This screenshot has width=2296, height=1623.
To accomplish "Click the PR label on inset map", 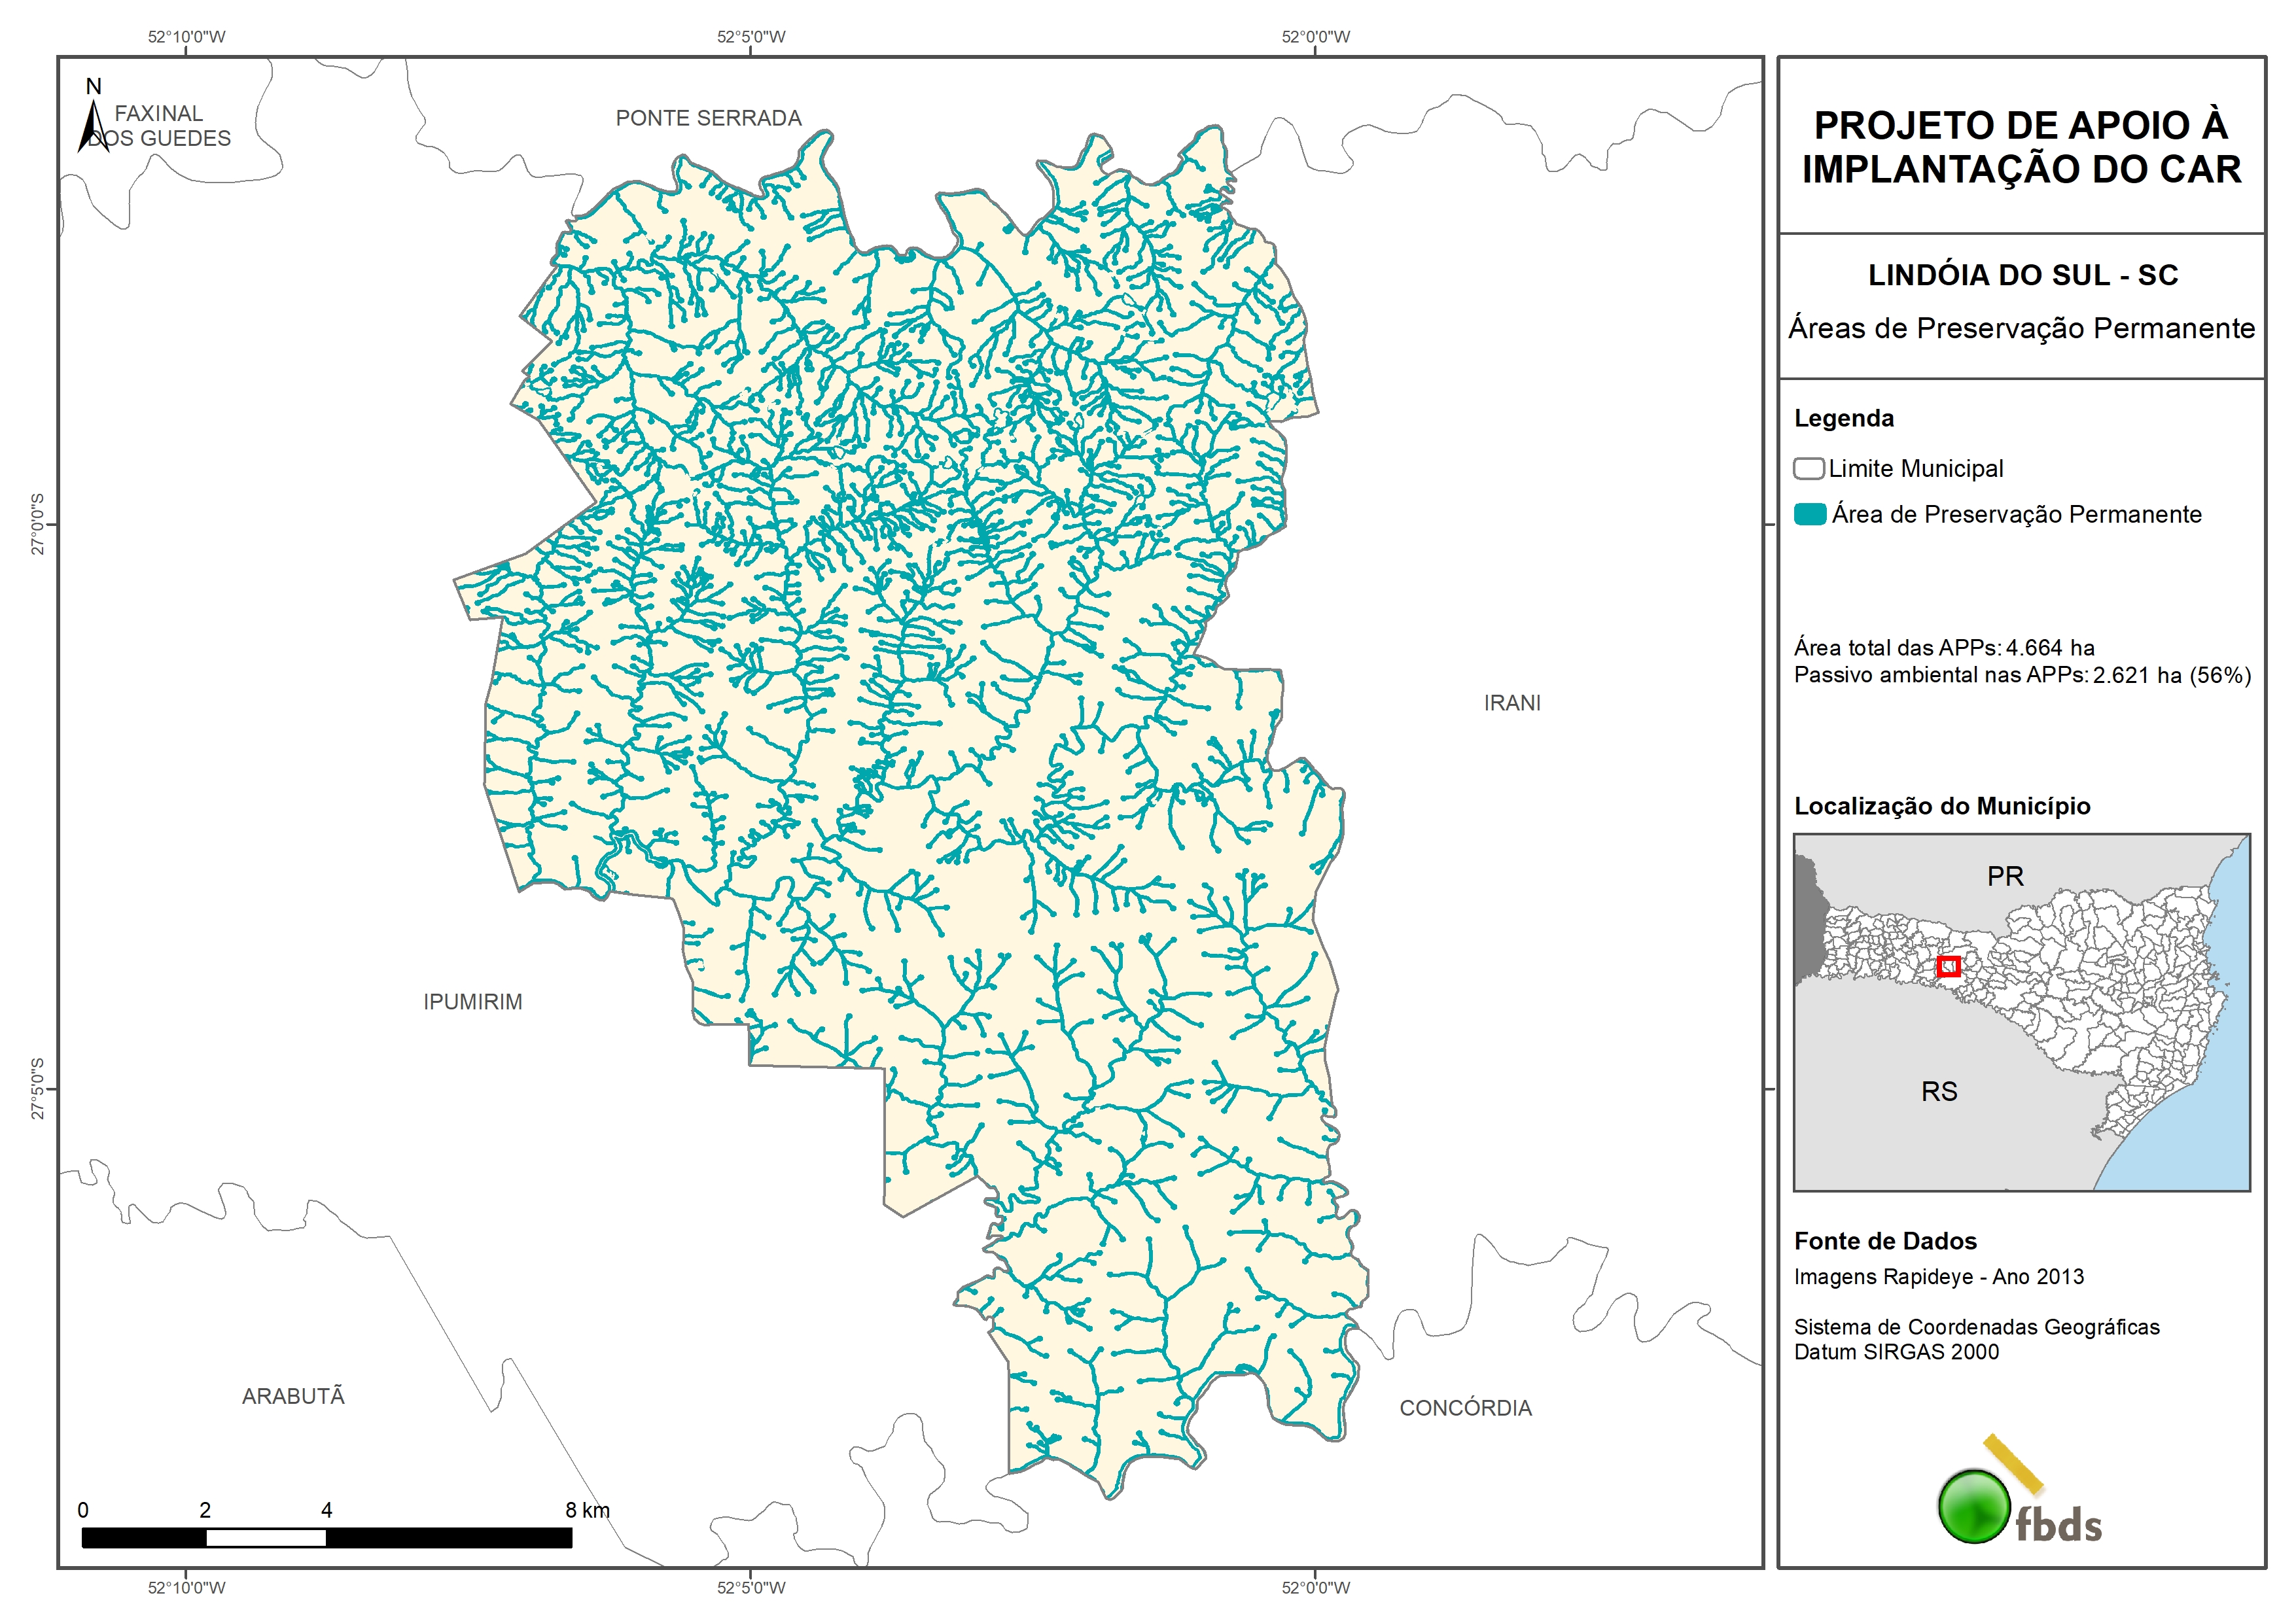I will click(2005, 876).
